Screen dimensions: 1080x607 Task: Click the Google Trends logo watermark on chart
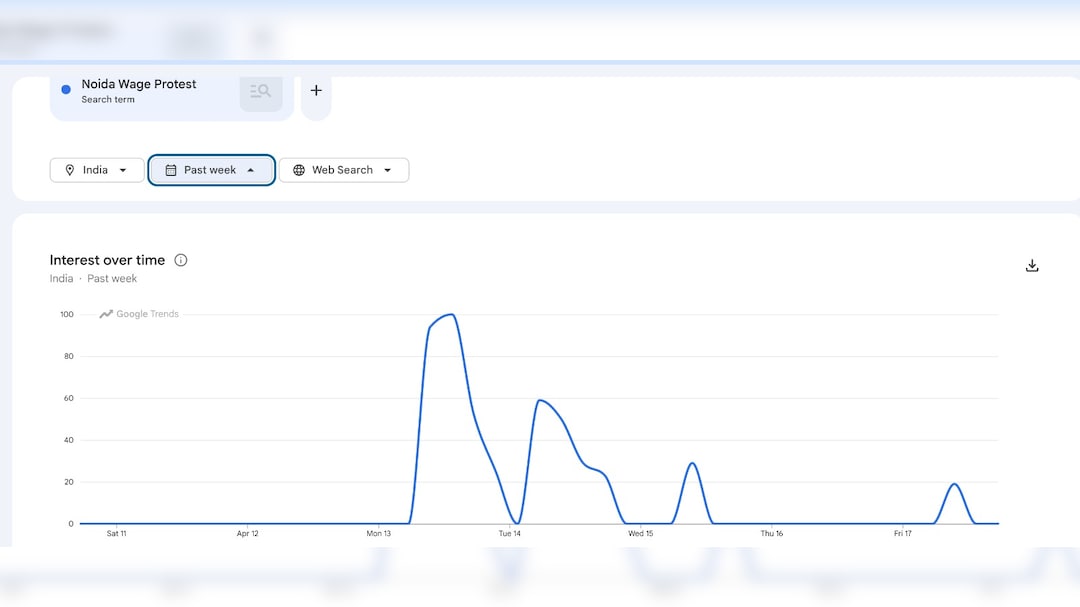(x=139, y=314)
